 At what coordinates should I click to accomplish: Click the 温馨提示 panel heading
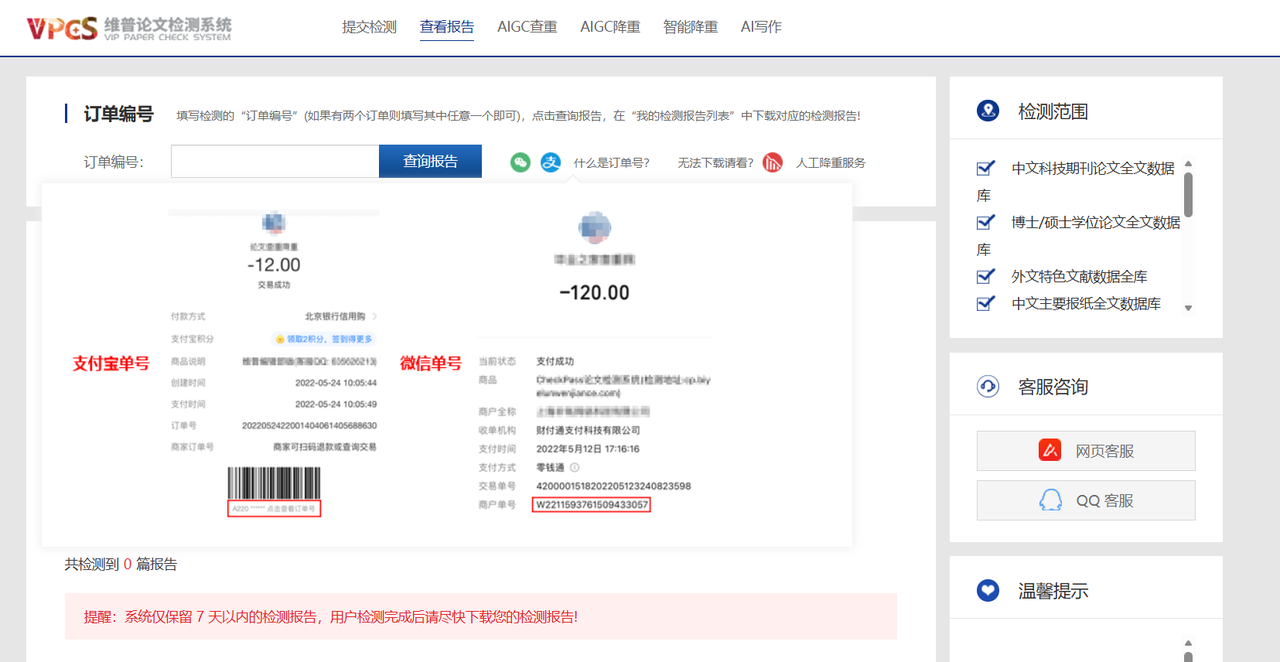tap(1053, 590)
